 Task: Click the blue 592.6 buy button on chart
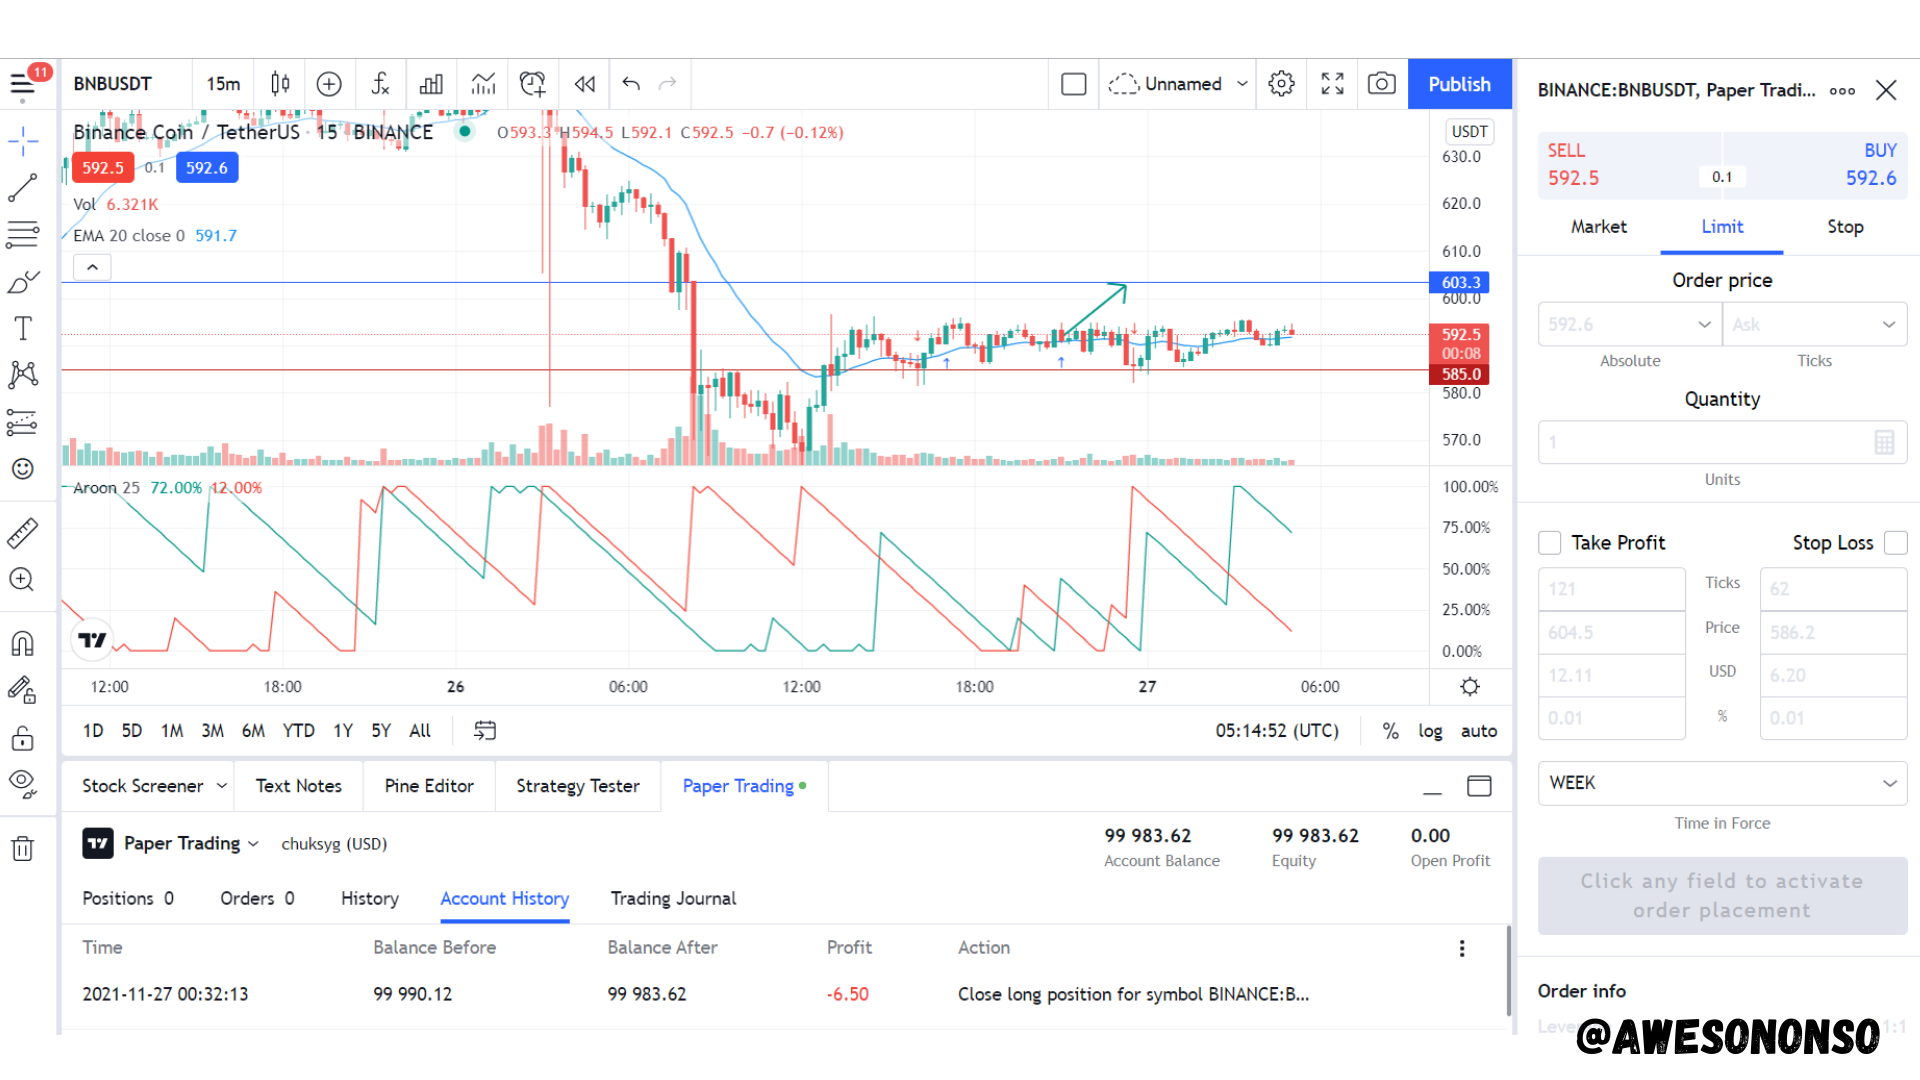tap(207, 168)
